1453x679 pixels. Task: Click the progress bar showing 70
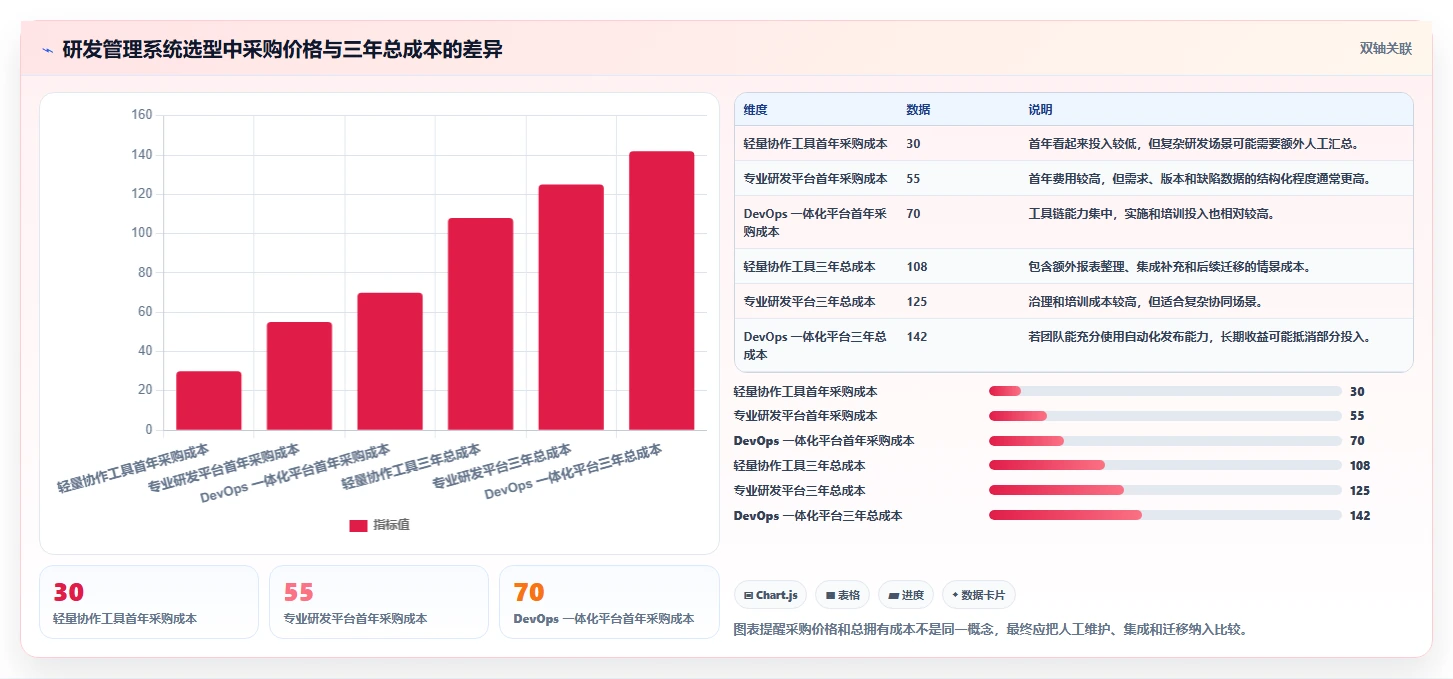1165,441
